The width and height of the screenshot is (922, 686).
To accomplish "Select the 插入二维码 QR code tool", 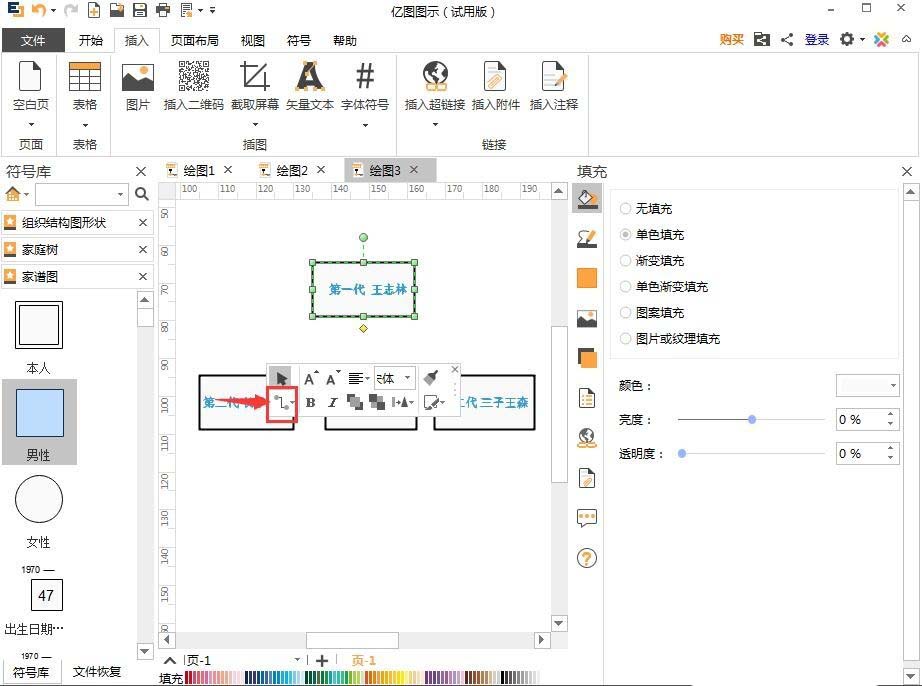I will (196, 90).
